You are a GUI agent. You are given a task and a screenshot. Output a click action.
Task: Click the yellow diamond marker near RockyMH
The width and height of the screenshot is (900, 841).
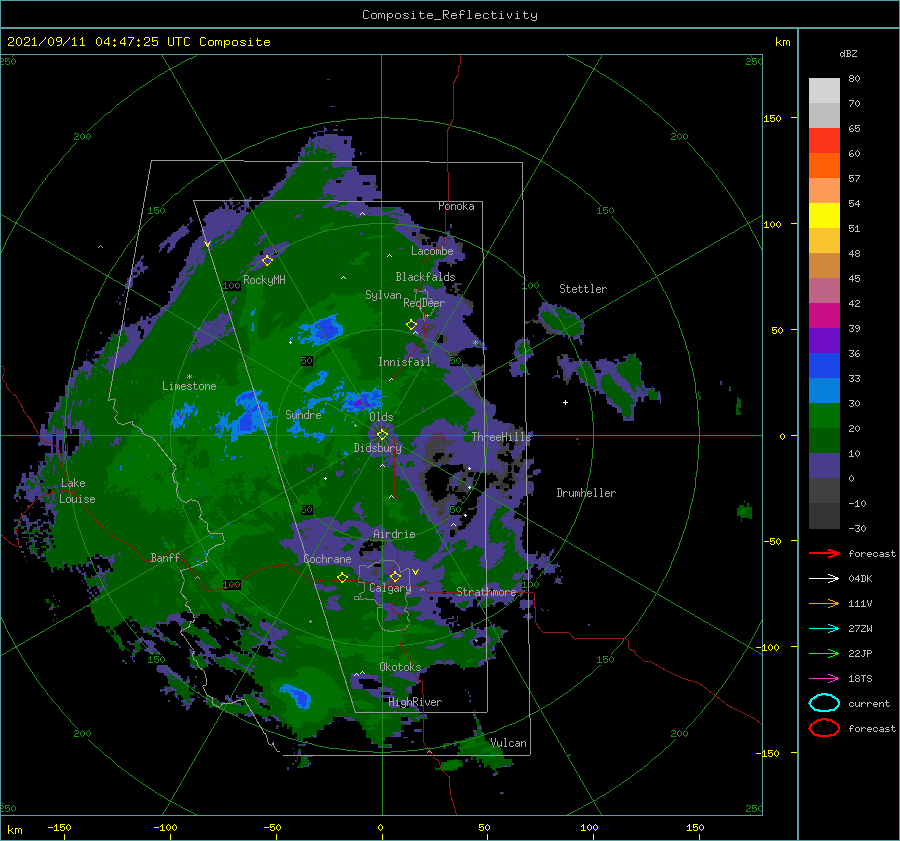[267, 261]
